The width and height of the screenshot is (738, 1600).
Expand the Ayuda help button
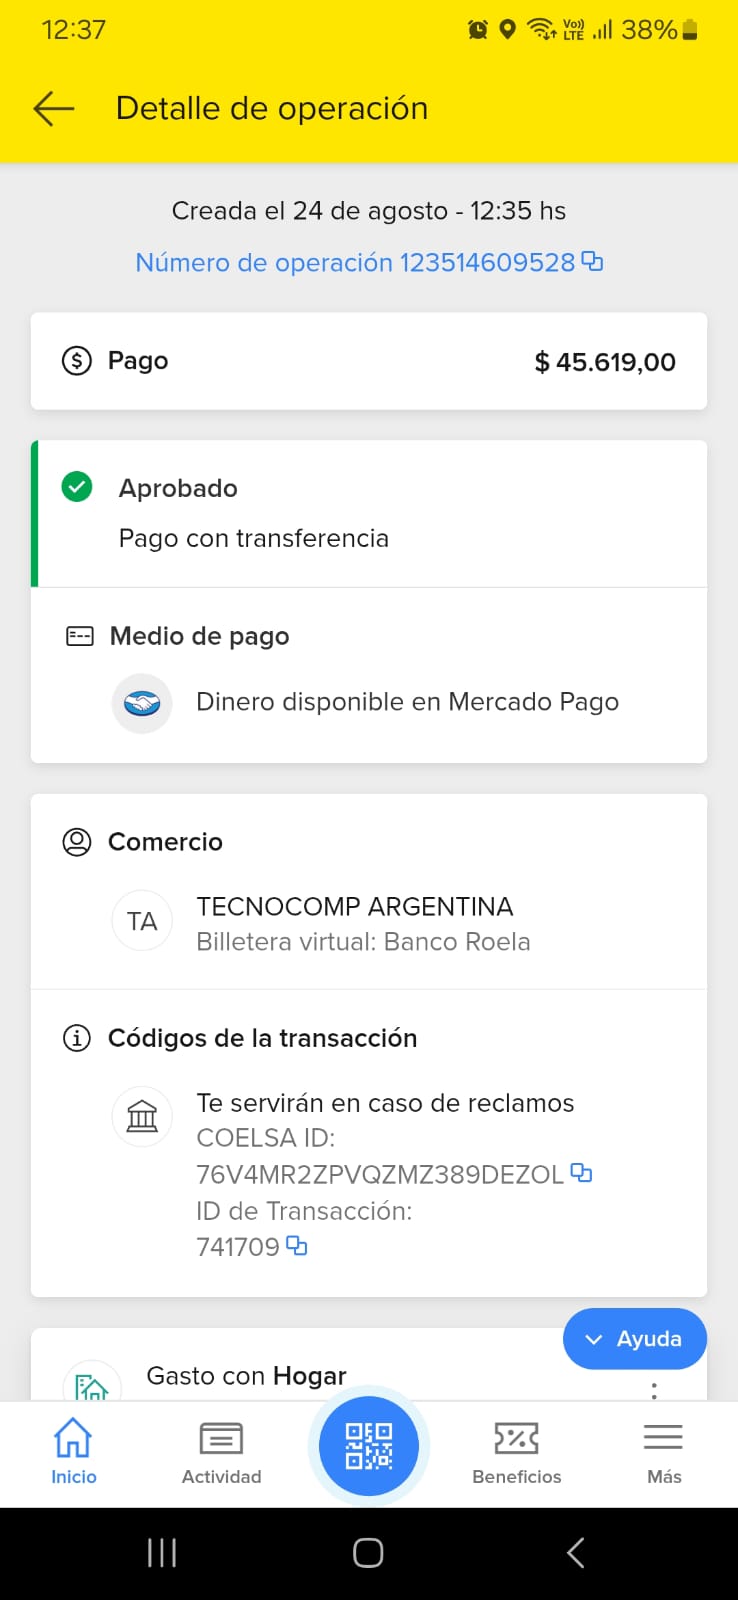point(634,1339)
